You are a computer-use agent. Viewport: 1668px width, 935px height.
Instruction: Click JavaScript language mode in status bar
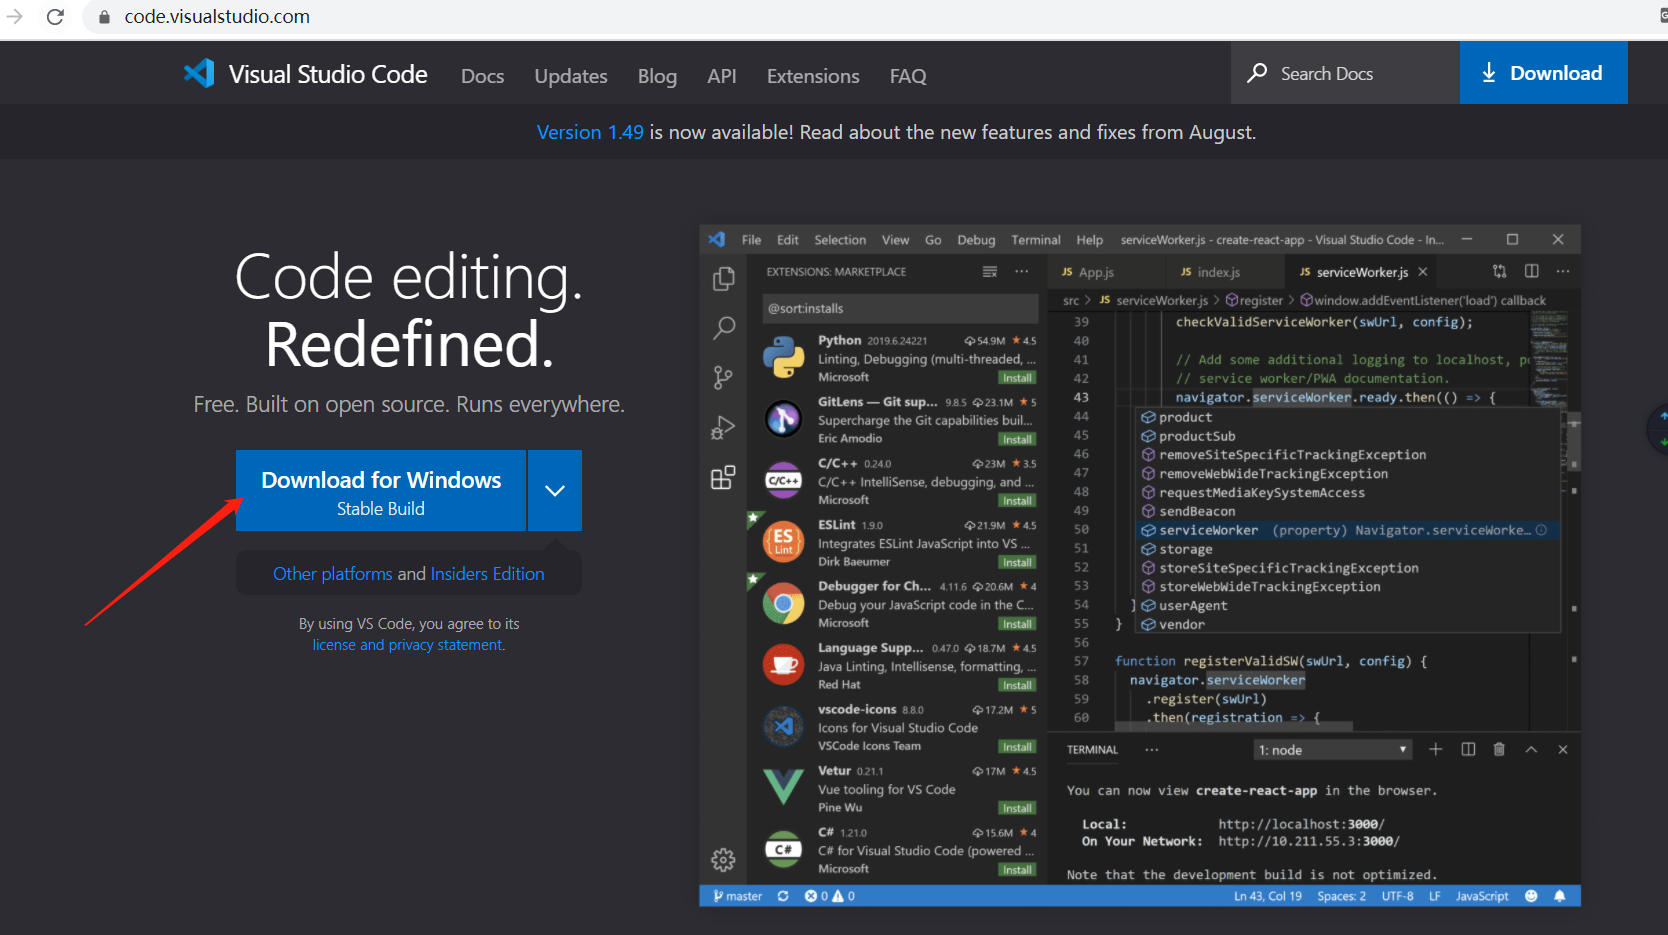(x=1481, y=896)
